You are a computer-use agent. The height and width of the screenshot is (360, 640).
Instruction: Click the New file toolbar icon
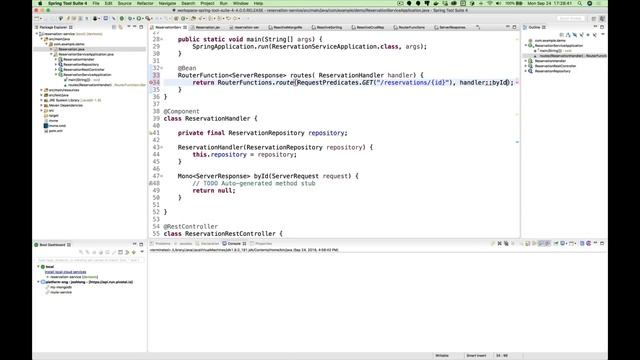(x=37, y=18)
